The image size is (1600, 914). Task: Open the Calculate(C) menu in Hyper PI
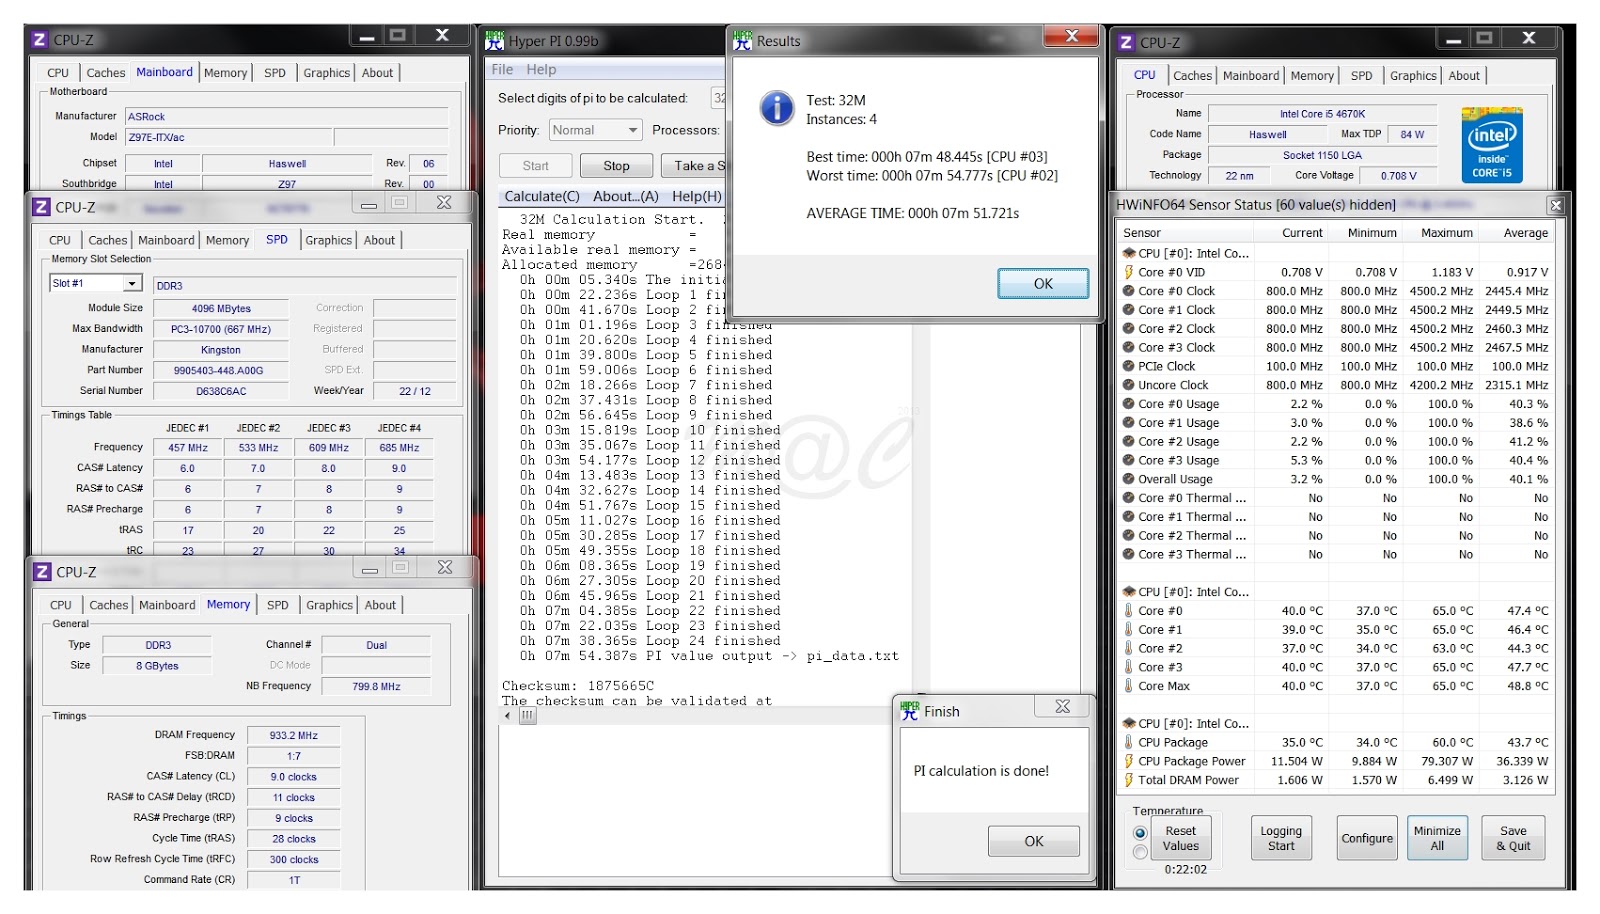click(542, 196)
